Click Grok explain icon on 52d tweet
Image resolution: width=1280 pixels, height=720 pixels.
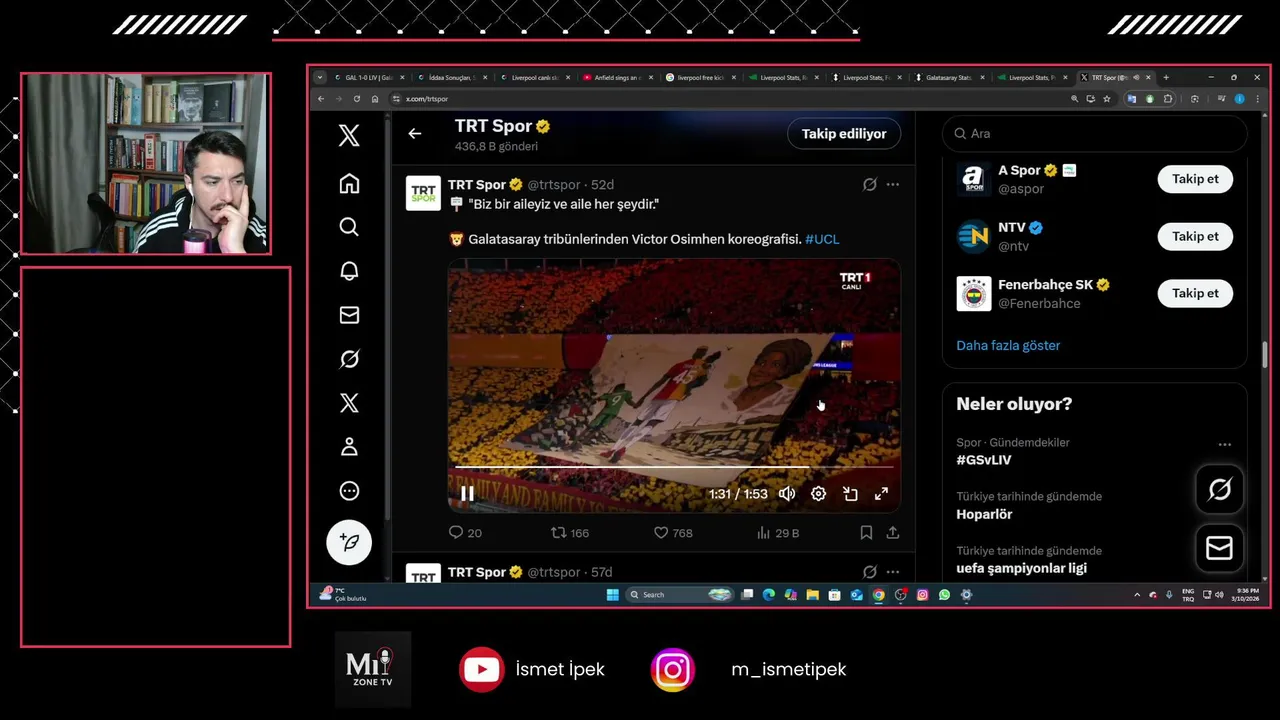click(870, 184)
